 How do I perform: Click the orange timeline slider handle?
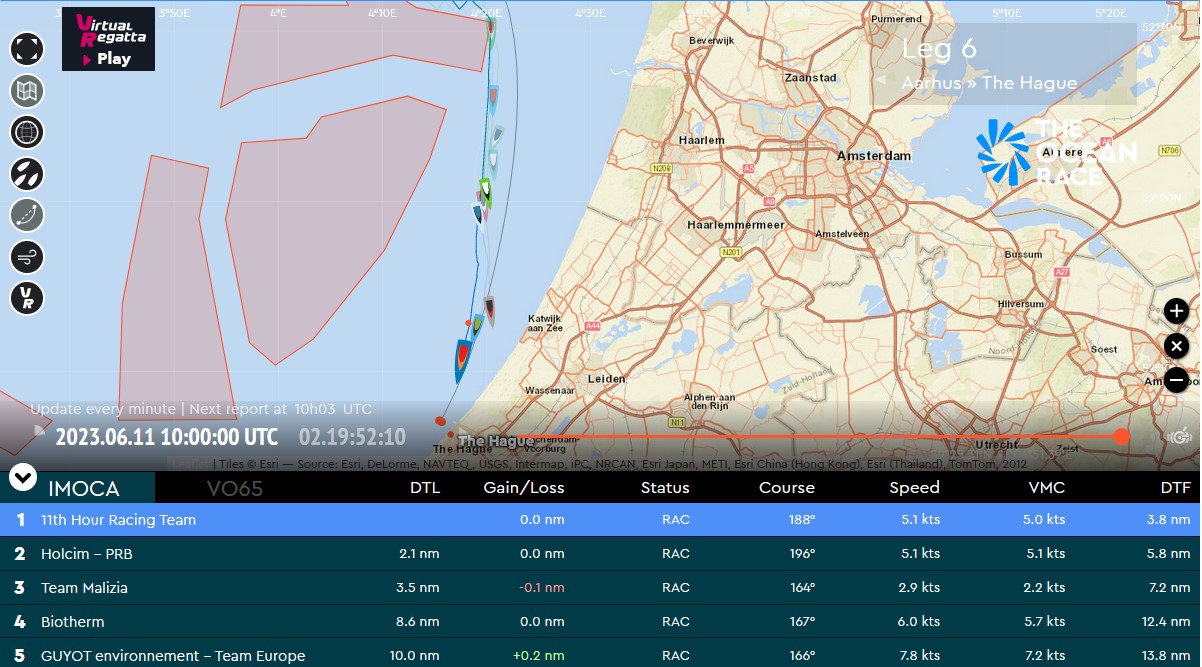pos(1121,436)
